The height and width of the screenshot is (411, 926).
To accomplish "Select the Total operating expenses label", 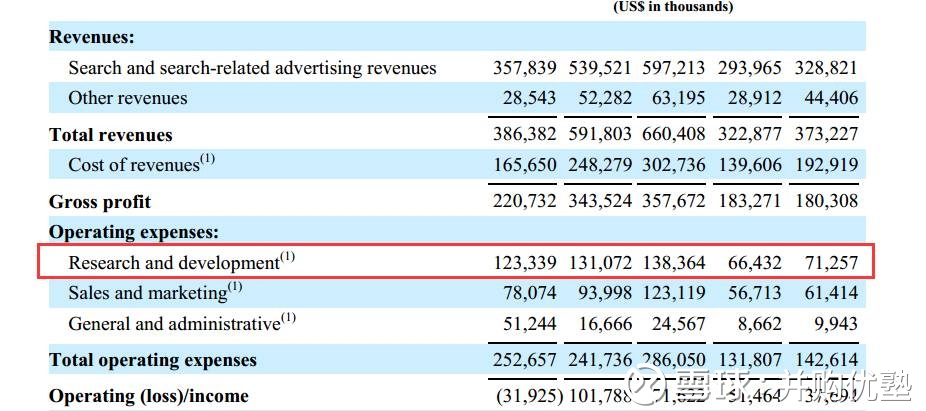I will [153, 360].
